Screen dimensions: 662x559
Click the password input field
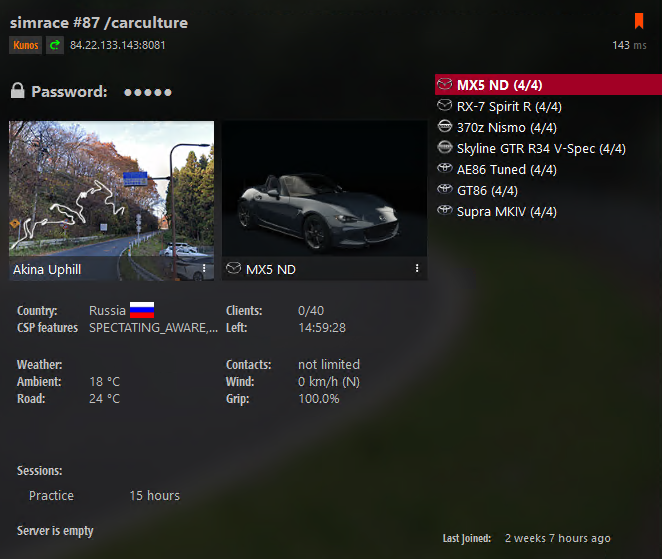click(x=148, y=92)
